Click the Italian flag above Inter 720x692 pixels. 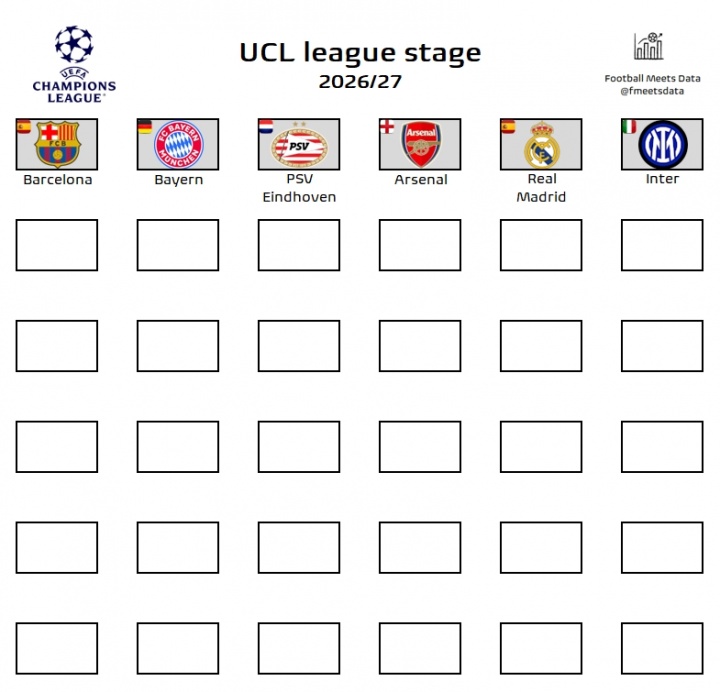[x=629, y=127]
